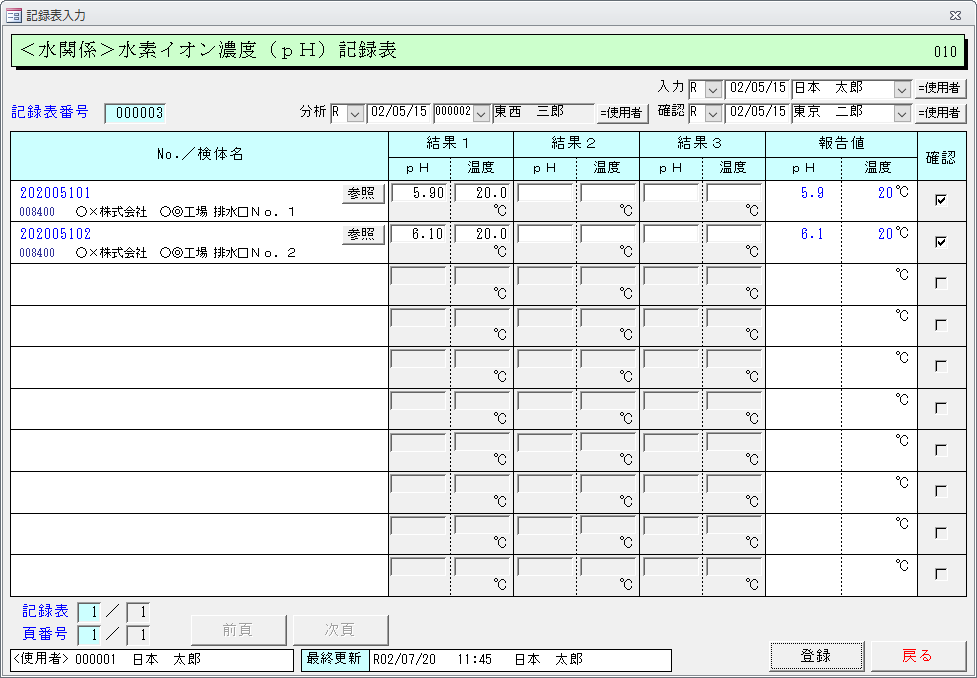Click the 登録 register button
977x678 pixels.
click(x=816, y=656)
